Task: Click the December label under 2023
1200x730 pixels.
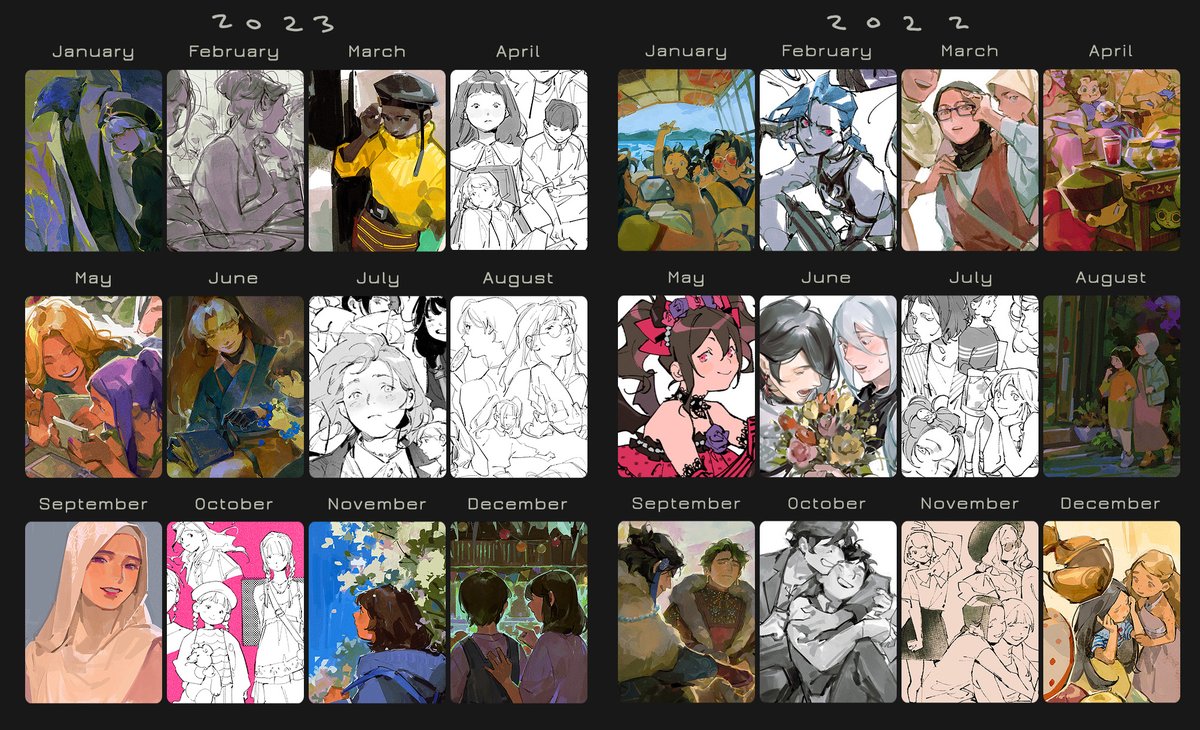Action: tap(519, 504)
